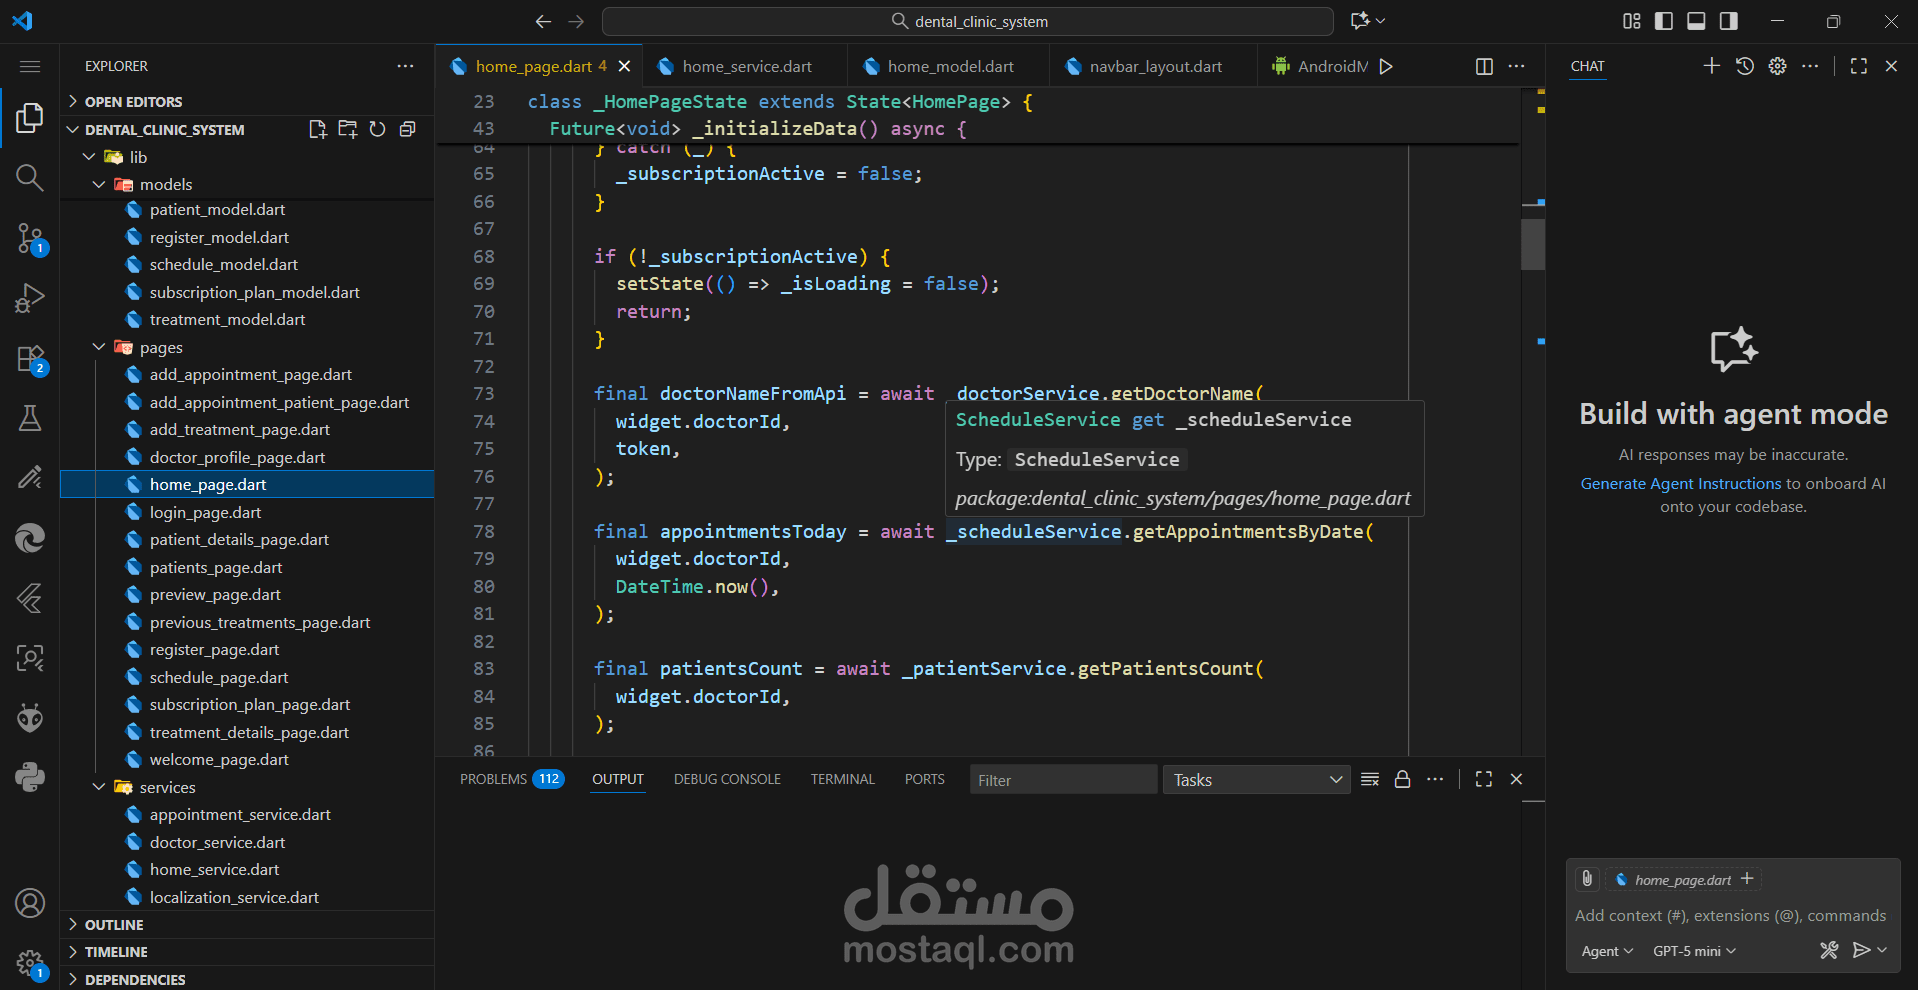This screenshot has width=1918, height=990.
Task: Open the GPT-5 mini model picker
Action: 1694,951
